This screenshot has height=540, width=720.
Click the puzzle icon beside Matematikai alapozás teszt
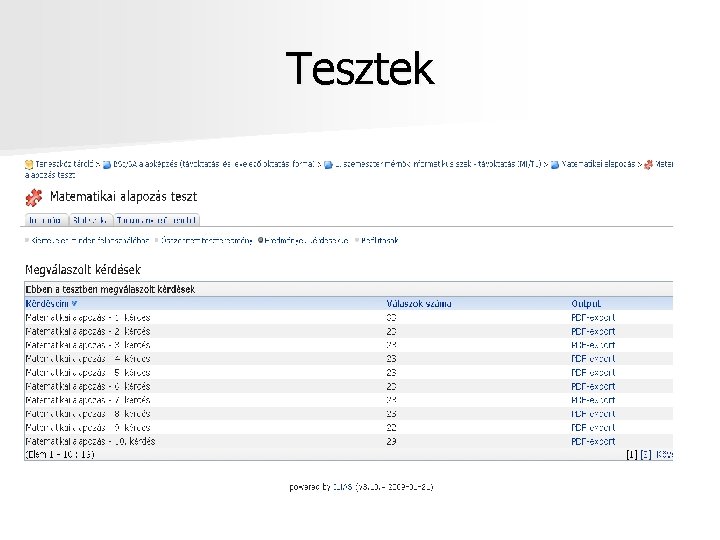point(35,197)
